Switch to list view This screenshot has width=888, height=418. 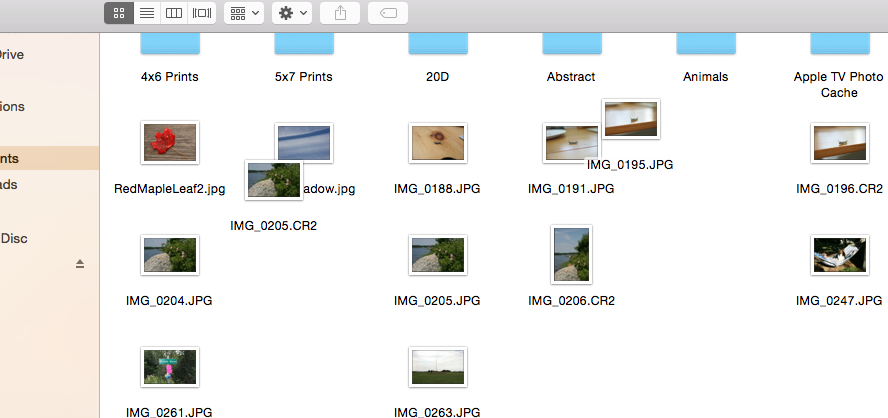(x=147, y=13)
